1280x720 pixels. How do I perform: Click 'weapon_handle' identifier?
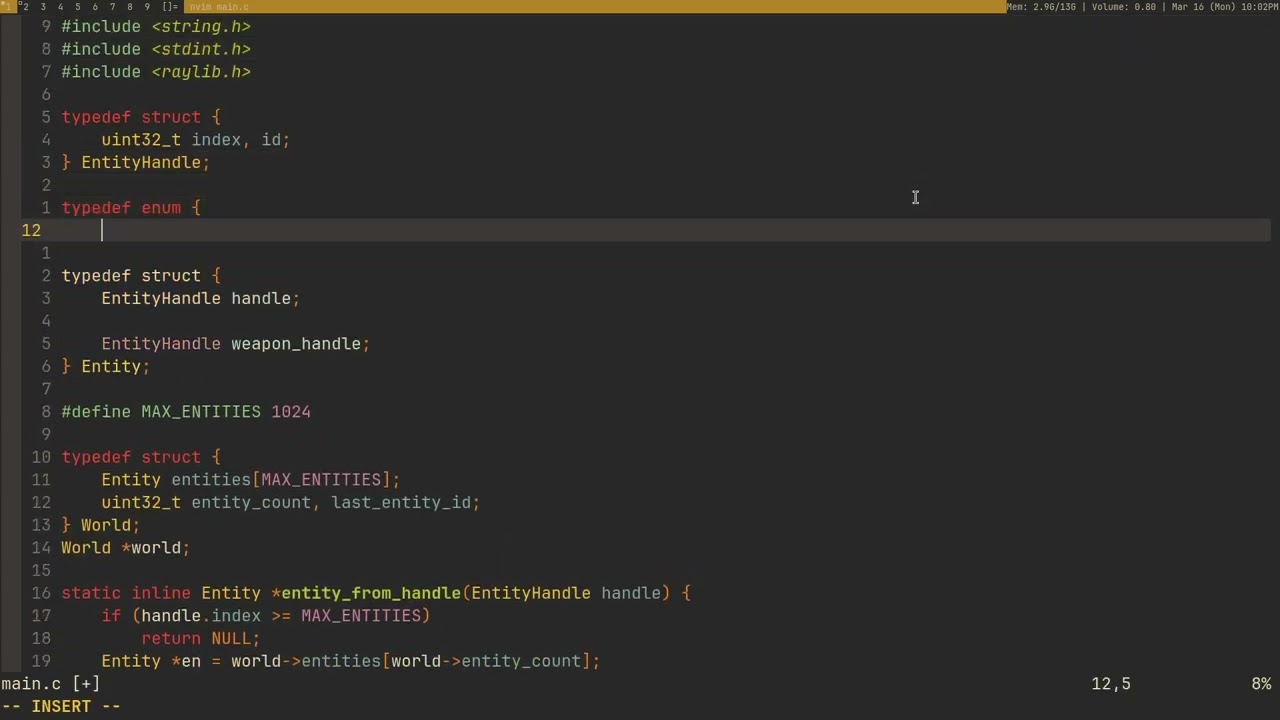pos(296,344)
